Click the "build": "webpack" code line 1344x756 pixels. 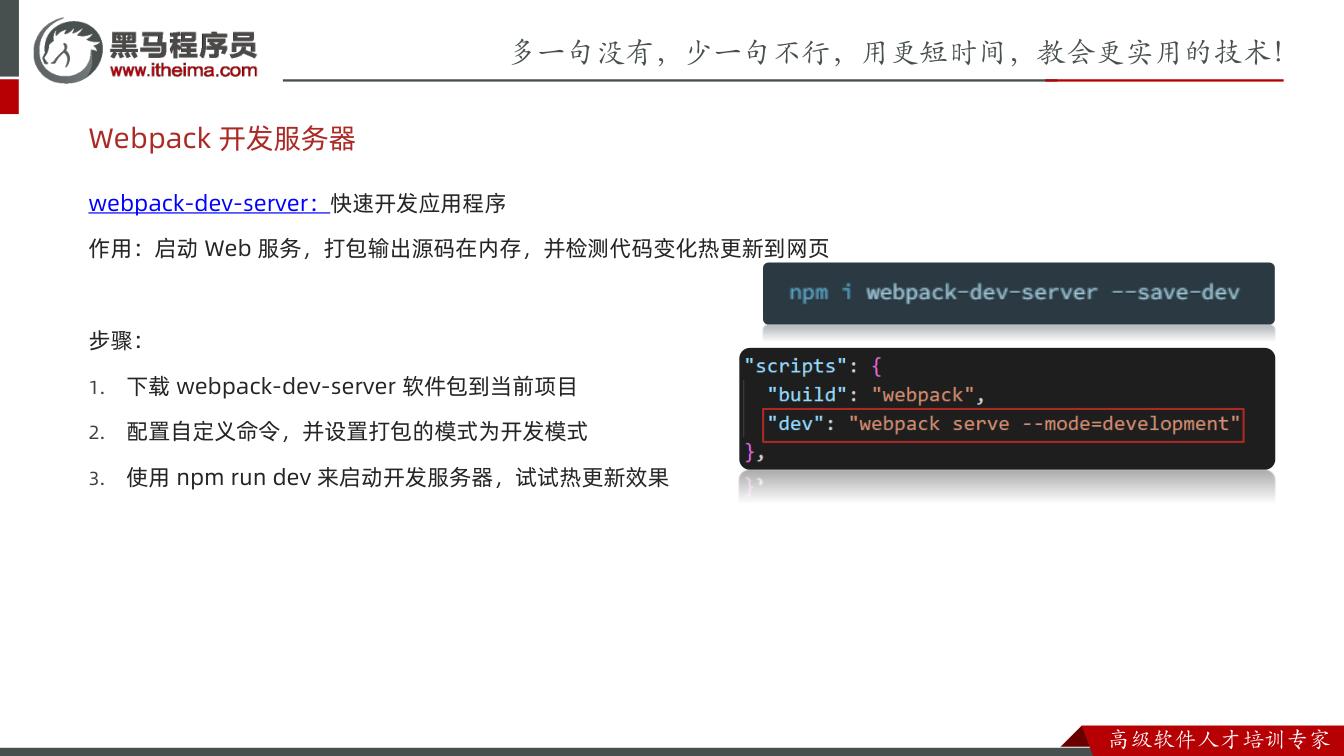click(876, 395)
